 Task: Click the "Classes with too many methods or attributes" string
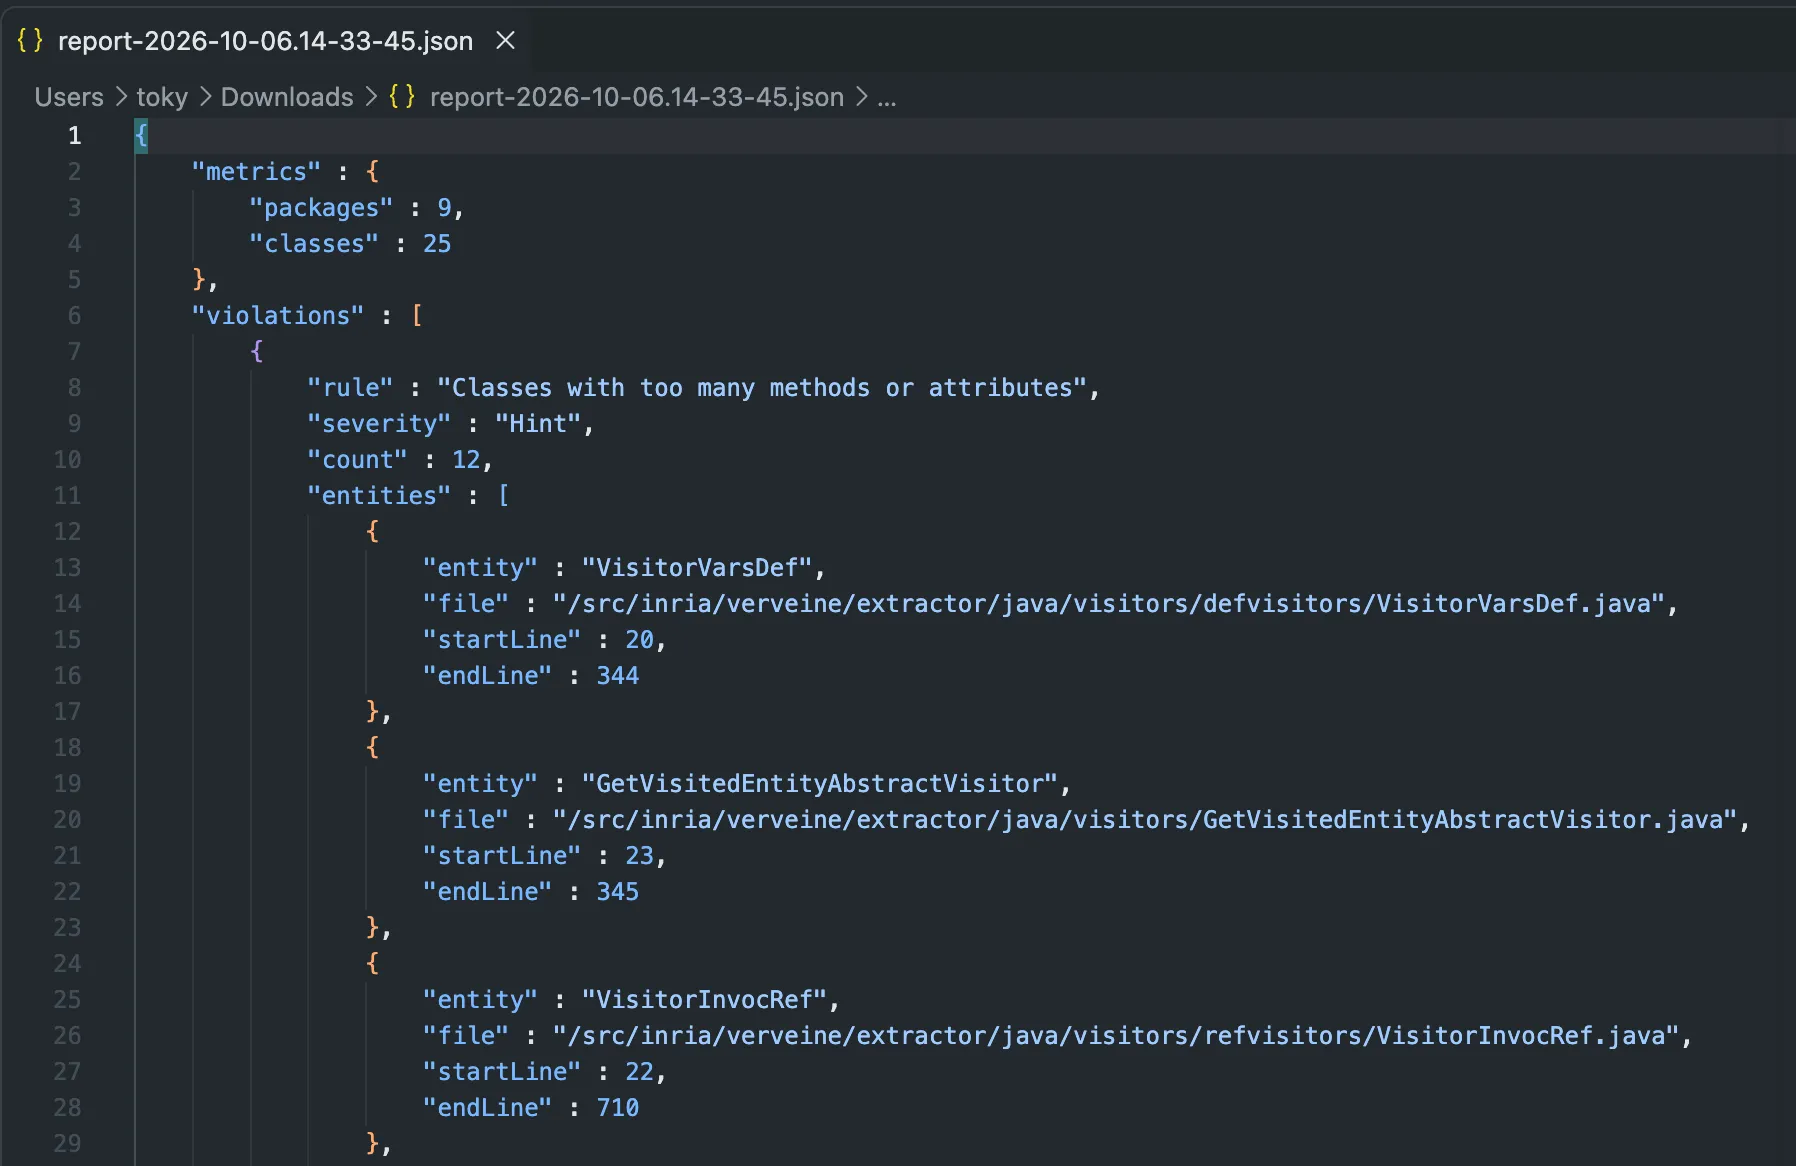point(762,387)
